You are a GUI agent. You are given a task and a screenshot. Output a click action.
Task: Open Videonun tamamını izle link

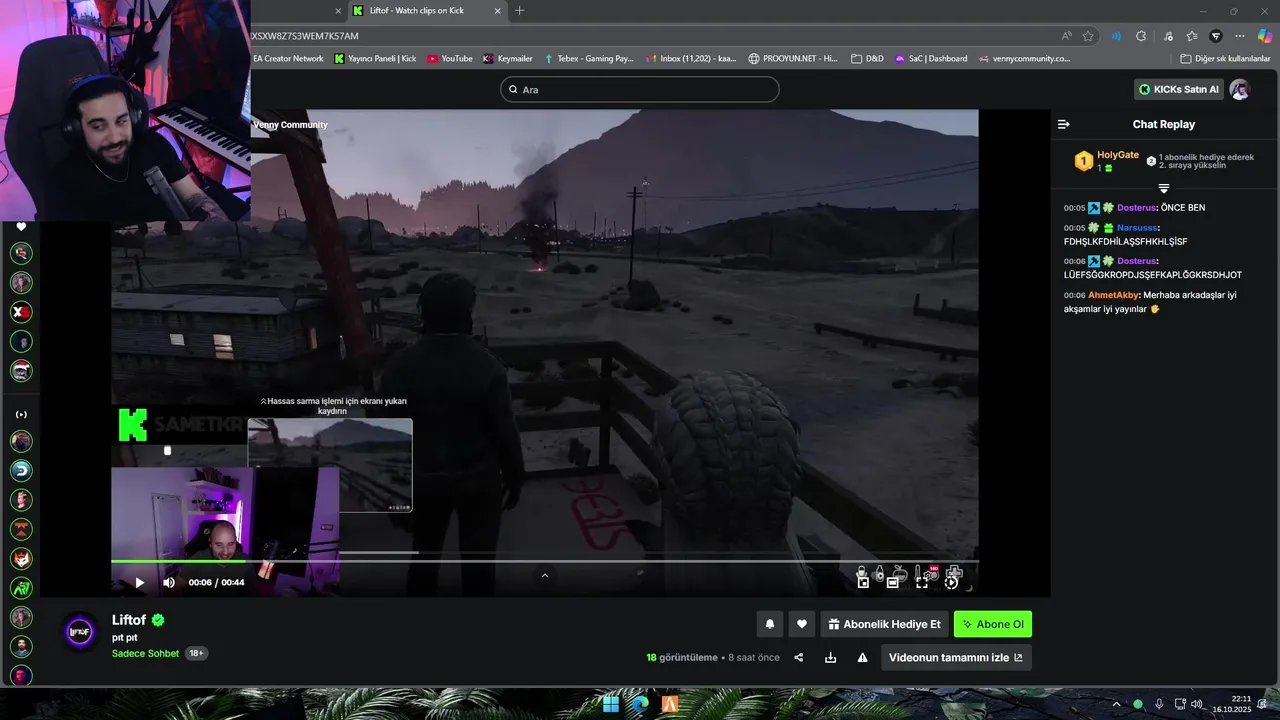(x=956, y=657)
